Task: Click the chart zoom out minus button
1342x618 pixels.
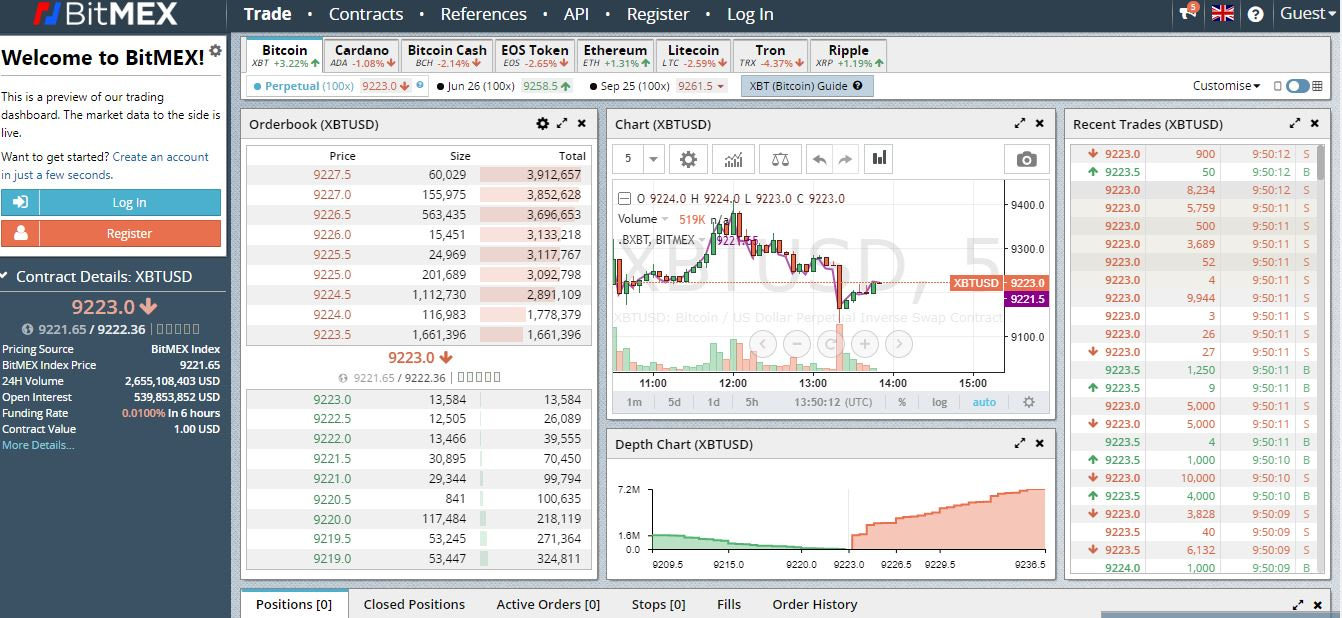Action: (796, 344)
